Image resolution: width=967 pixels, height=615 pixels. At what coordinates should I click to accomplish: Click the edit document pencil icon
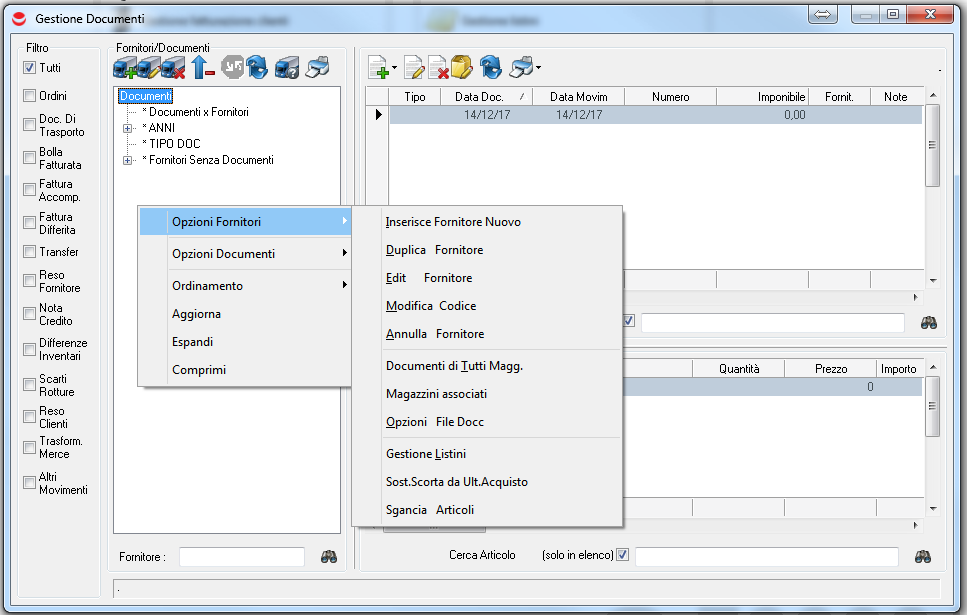pos(414,68)
